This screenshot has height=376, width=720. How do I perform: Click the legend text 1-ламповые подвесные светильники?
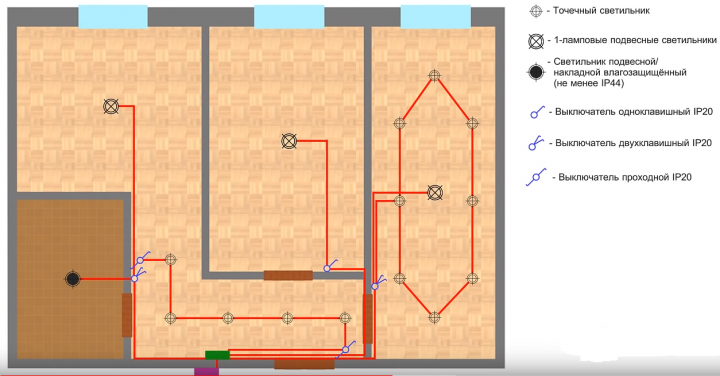click(x=635, y=40)
